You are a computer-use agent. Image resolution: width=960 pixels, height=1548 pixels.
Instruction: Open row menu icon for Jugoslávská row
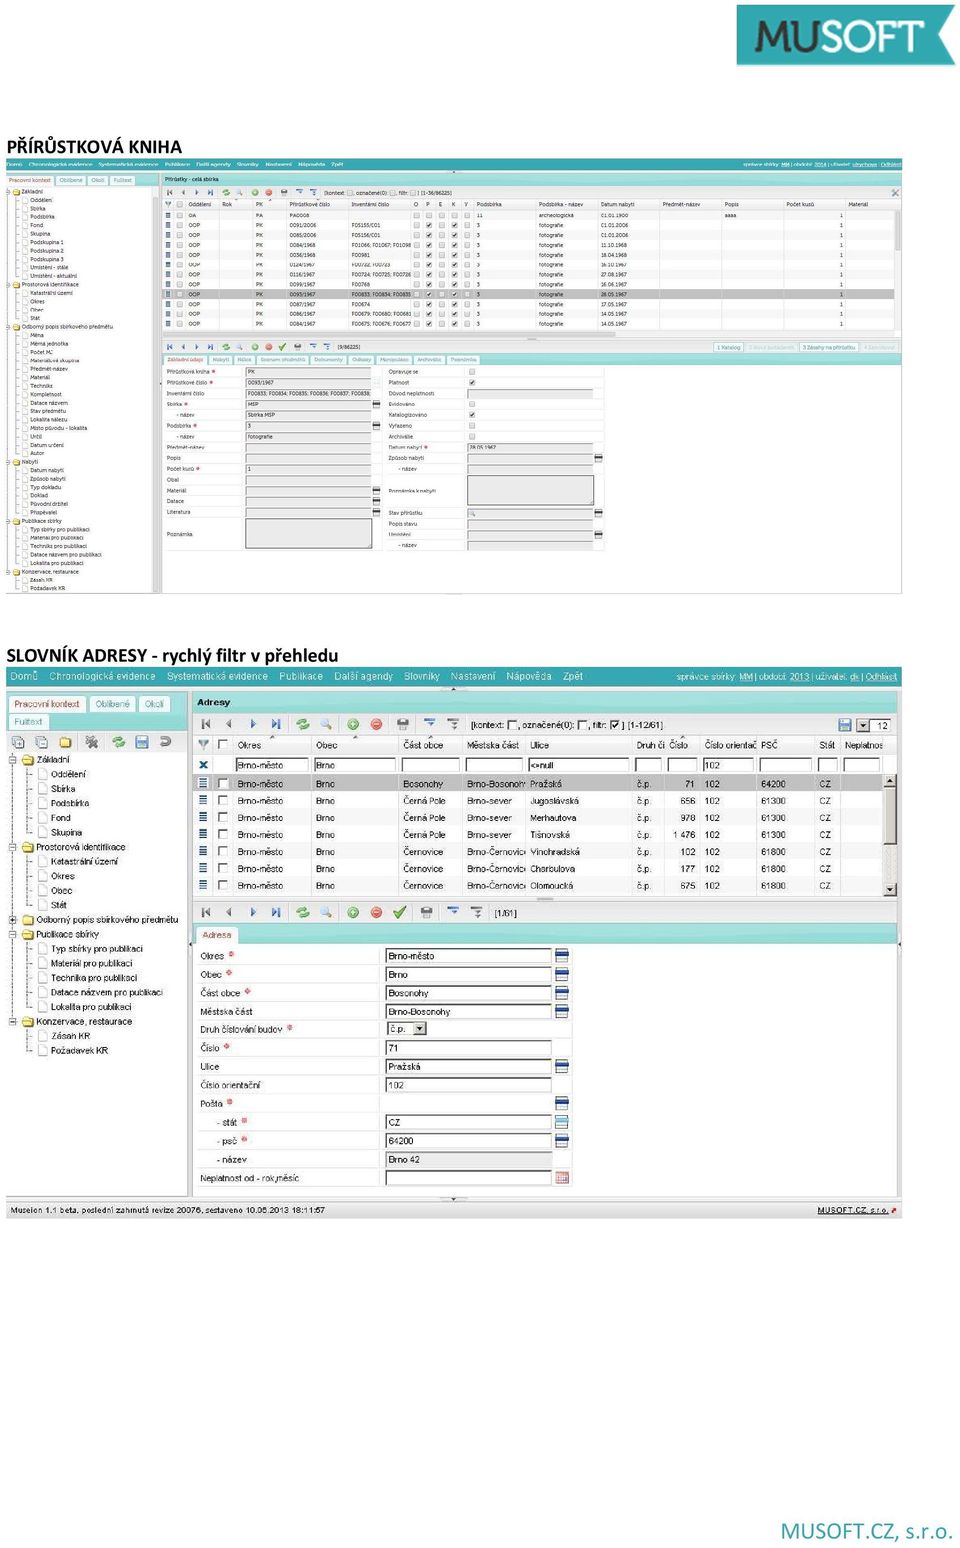[x=203, y=800]
